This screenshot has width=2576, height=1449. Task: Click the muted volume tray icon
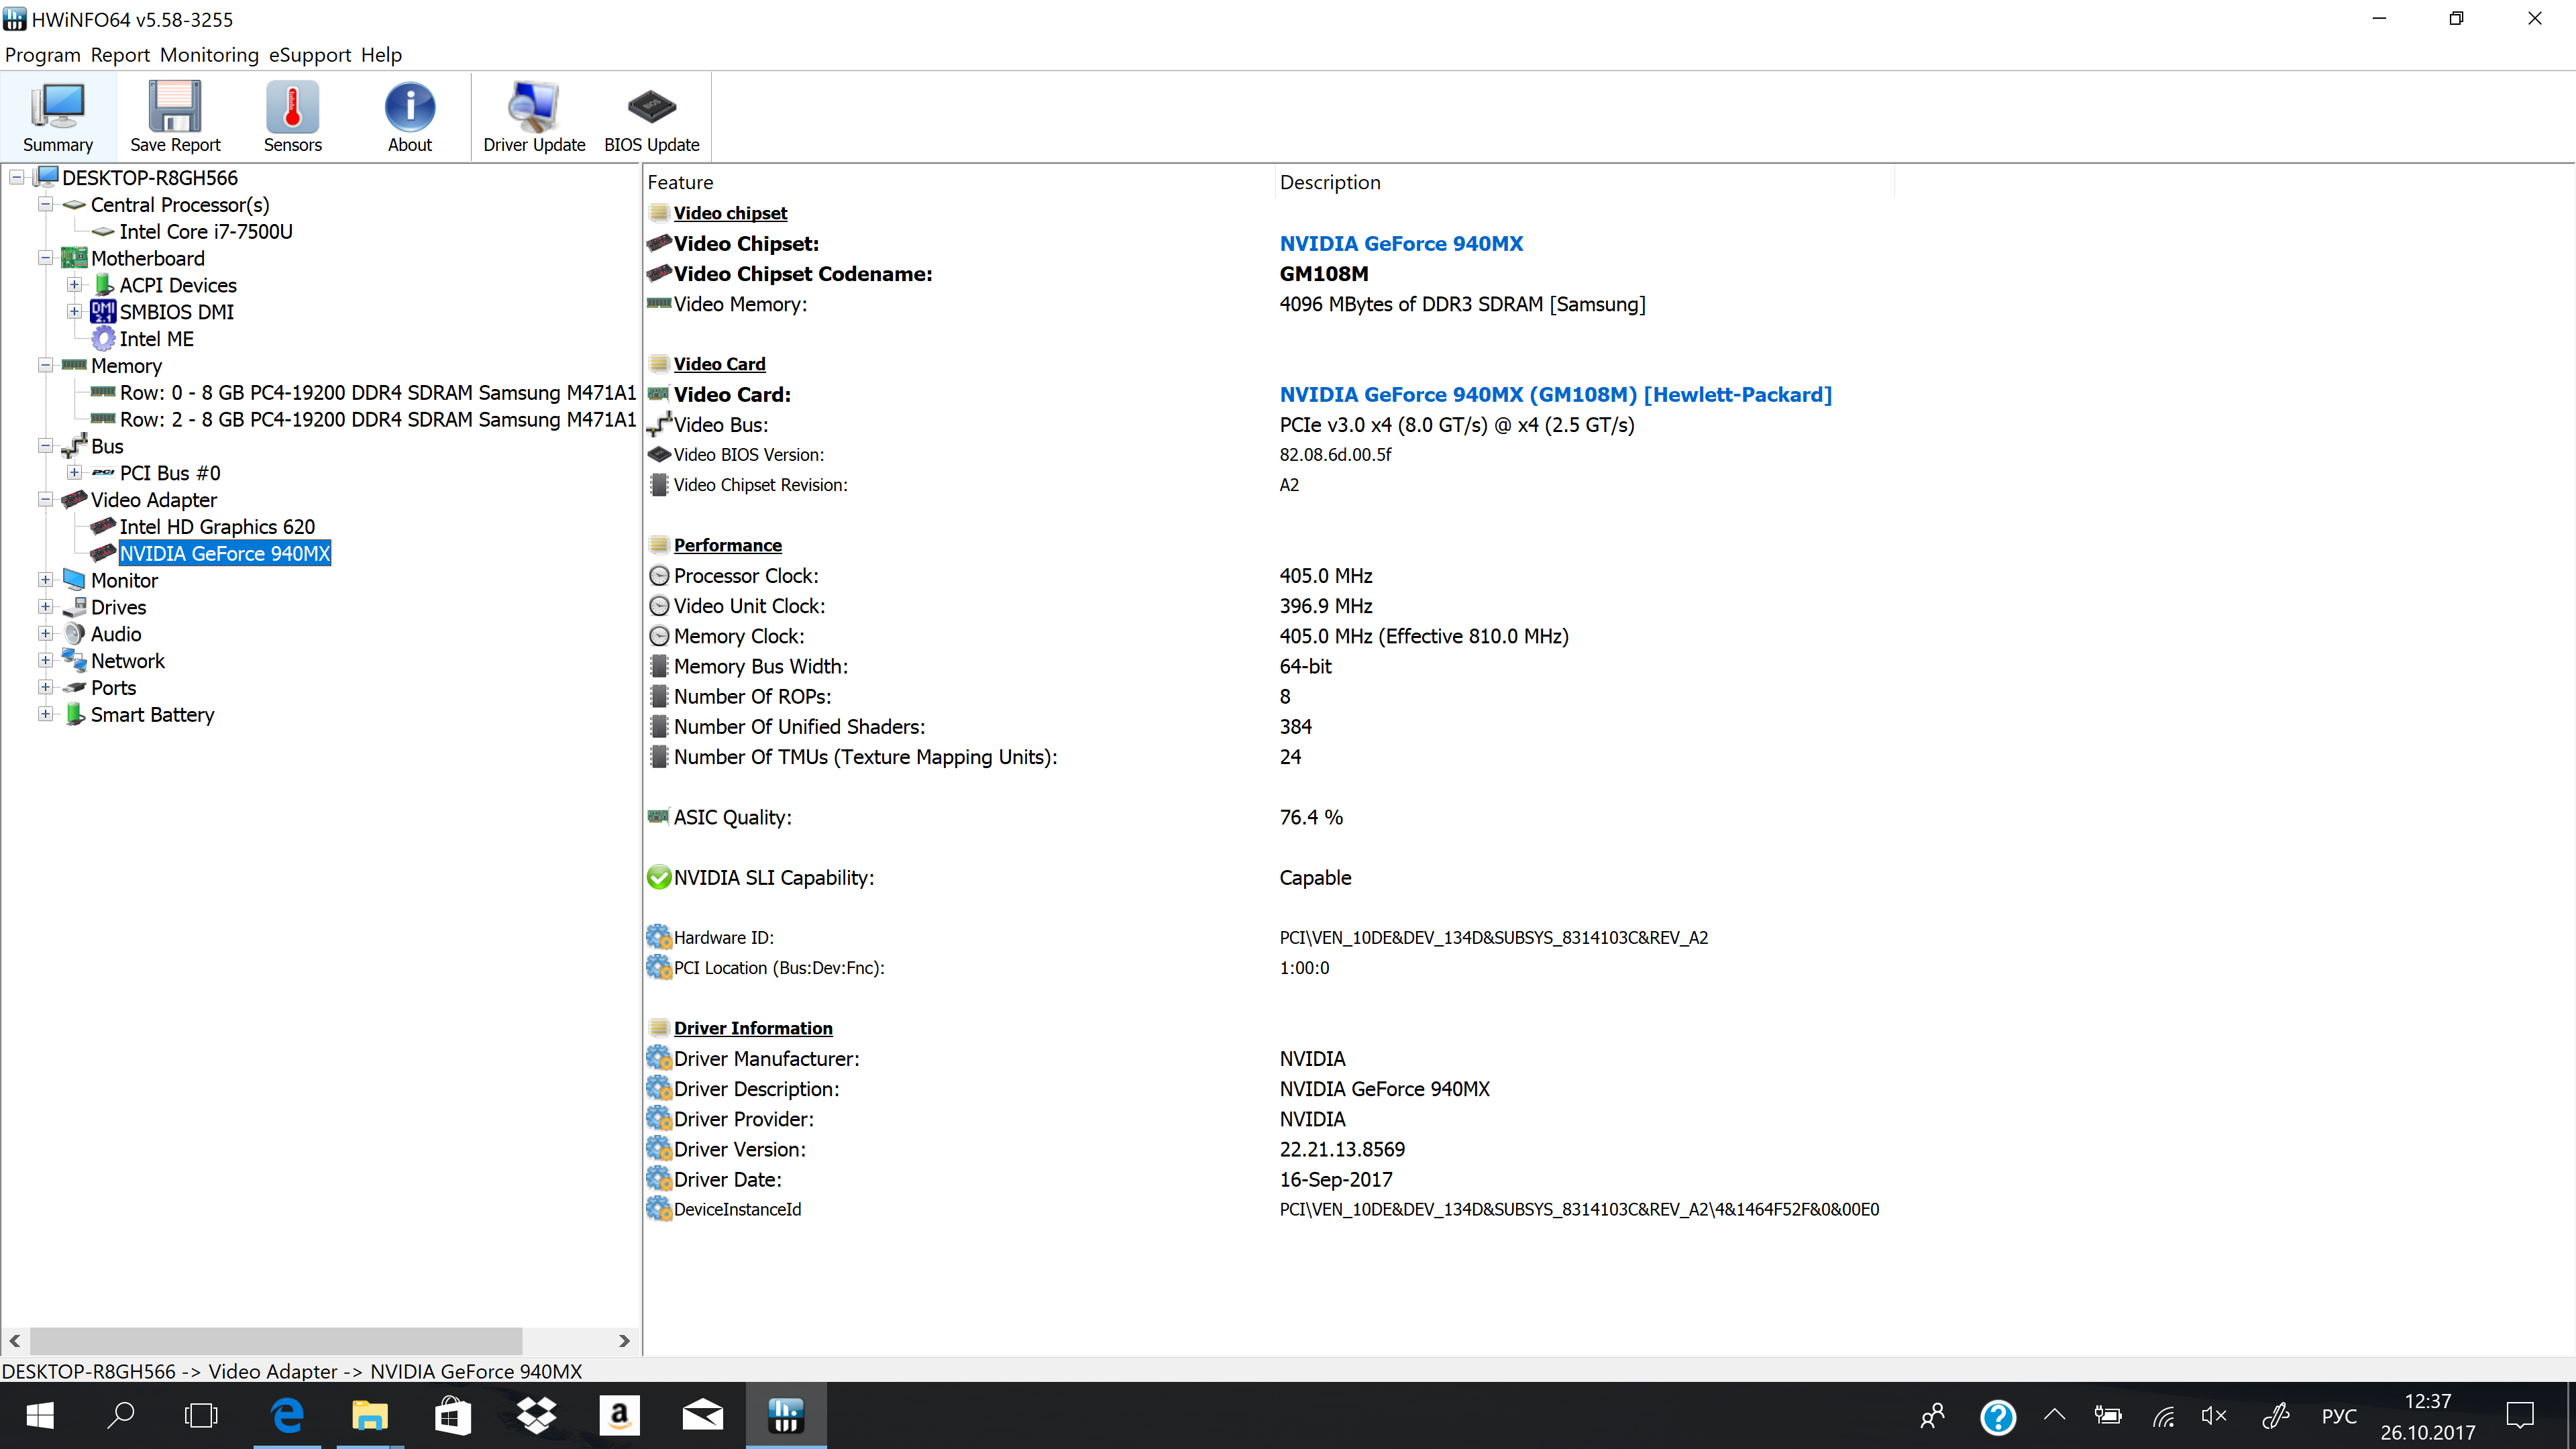pyautogui.click(x=2214, y=1415)
